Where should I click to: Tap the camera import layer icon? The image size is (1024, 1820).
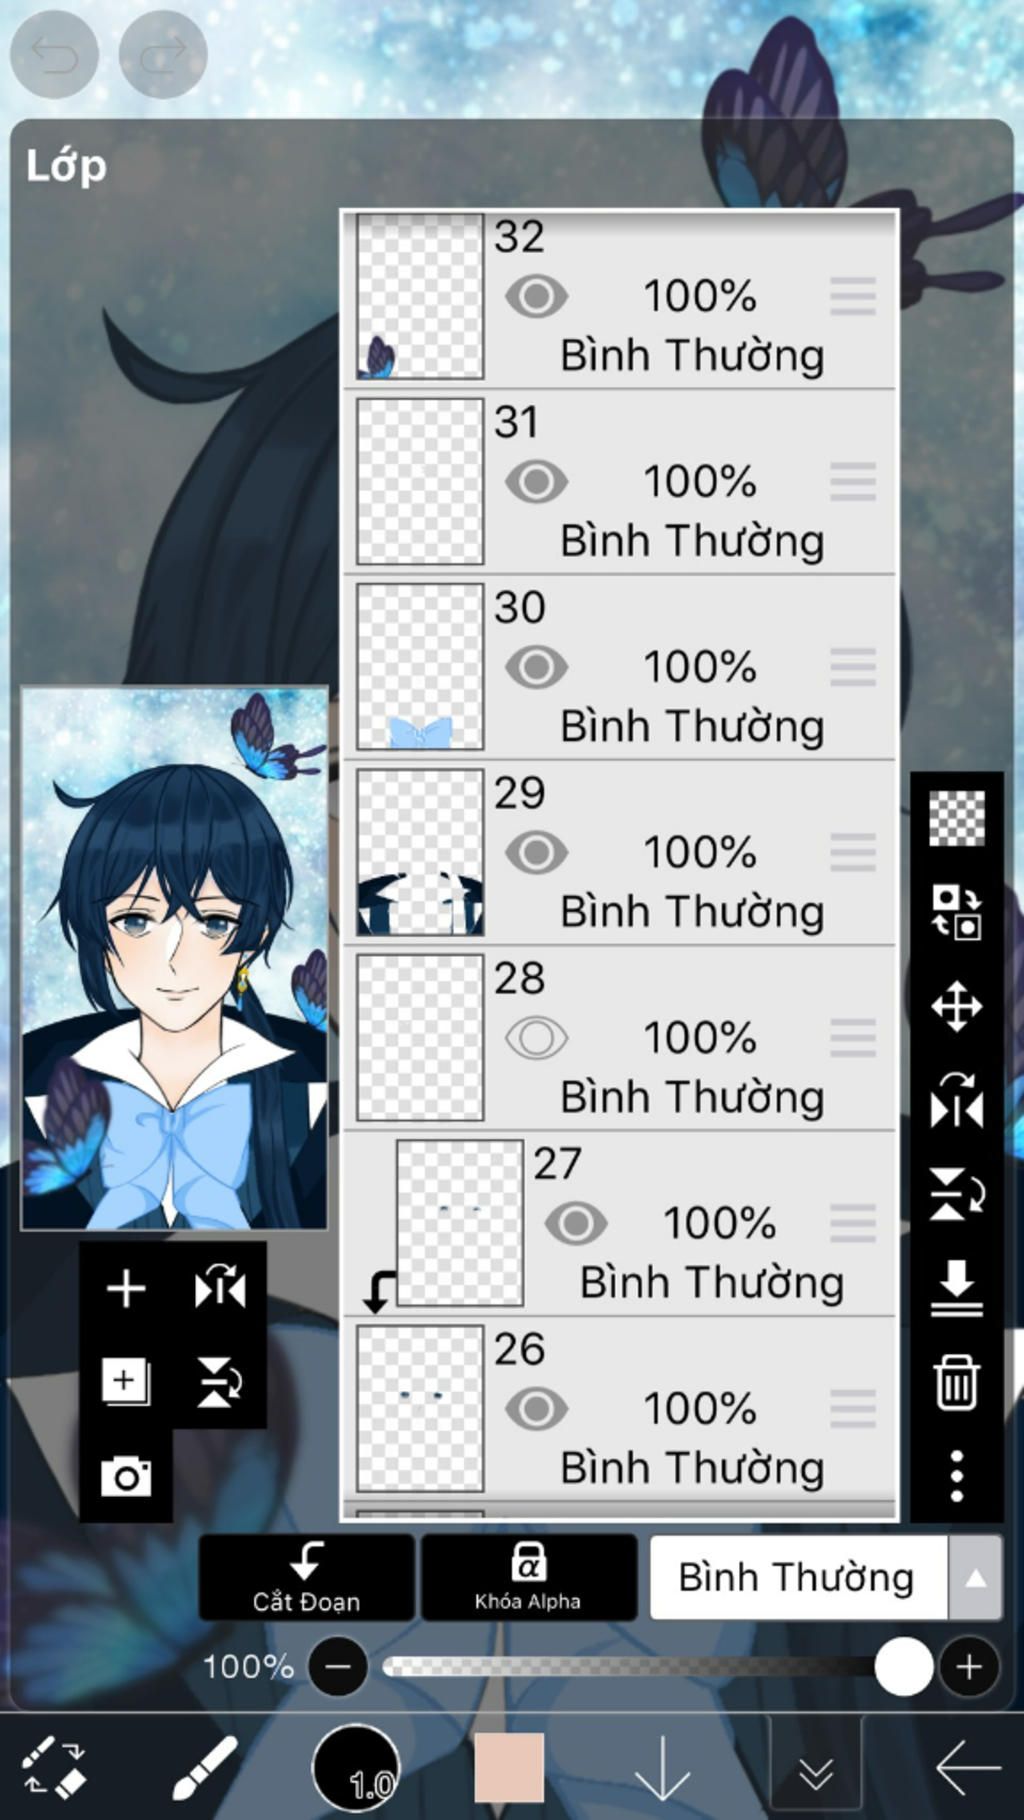(x=126, y=1476)
